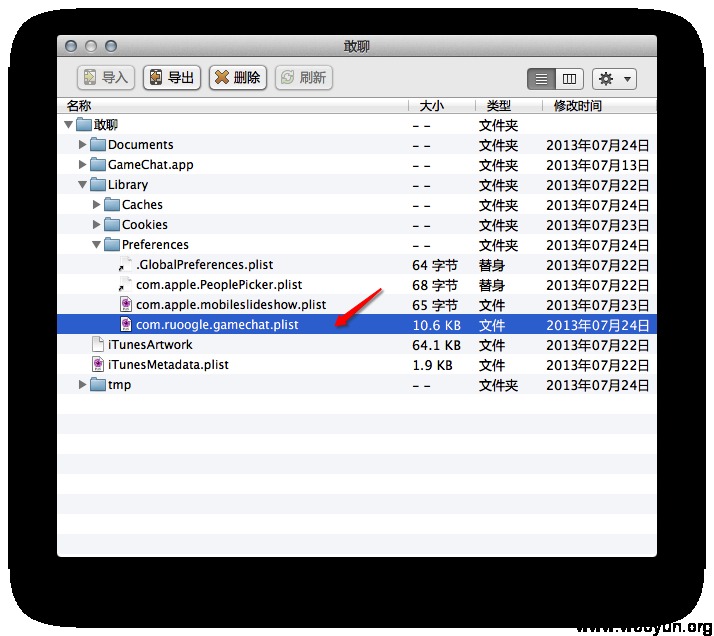This screenshot has width=714, height=636.
Task: Click the Documents folder icon
Action: point(98,144)
